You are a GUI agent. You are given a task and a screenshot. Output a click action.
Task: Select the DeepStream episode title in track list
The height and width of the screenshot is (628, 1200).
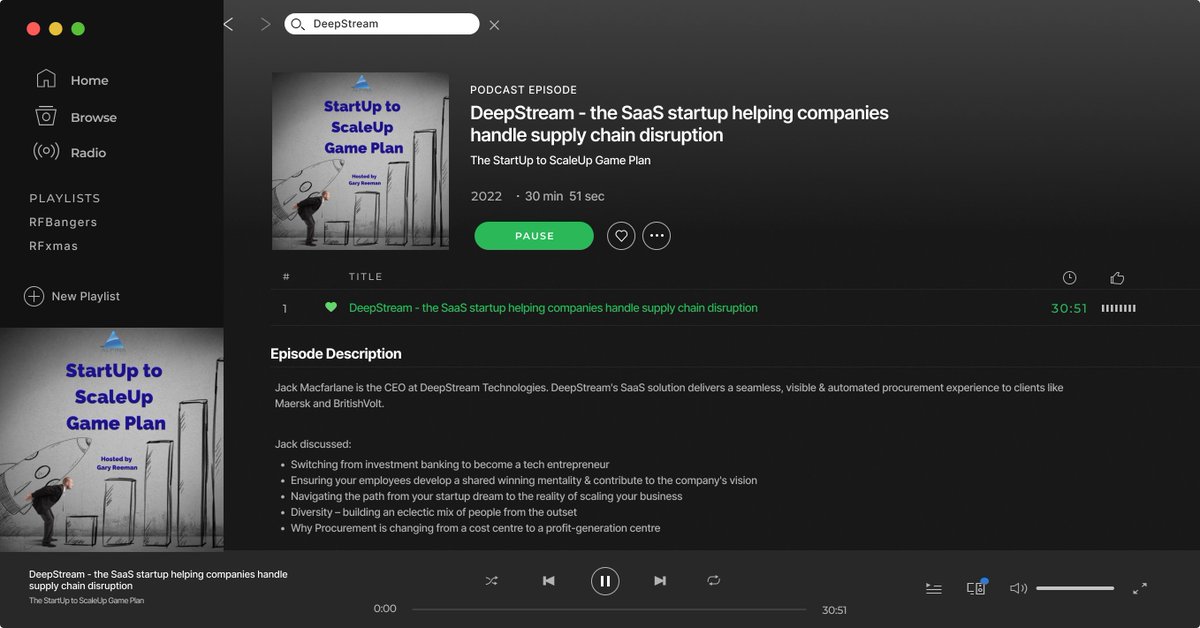point(553,308)
